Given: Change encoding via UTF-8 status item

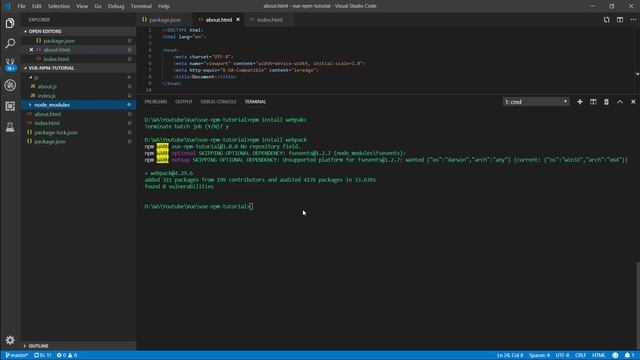Looking at the screenshot, I should (562, 355).
